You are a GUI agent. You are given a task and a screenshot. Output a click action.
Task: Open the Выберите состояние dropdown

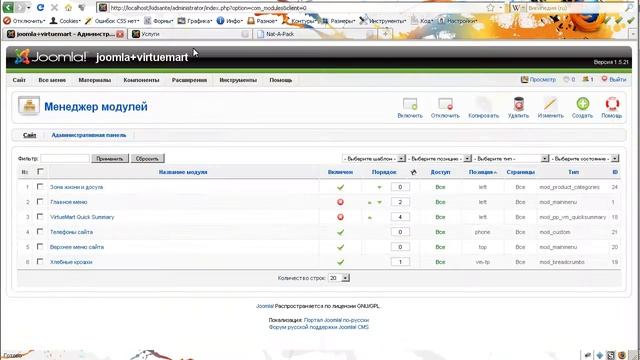click(584, 158)
